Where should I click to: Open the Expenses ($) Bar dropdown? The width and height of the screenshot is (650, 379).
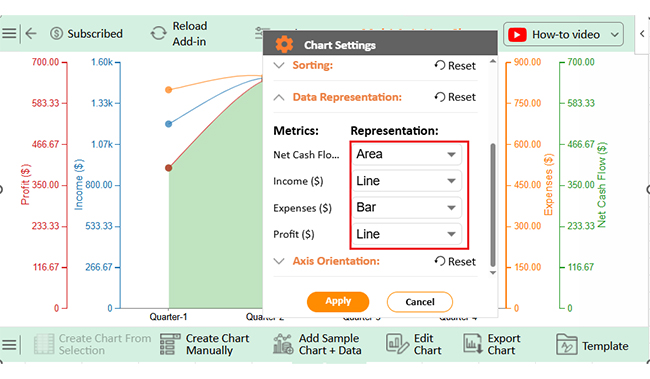tap(407, 207)
